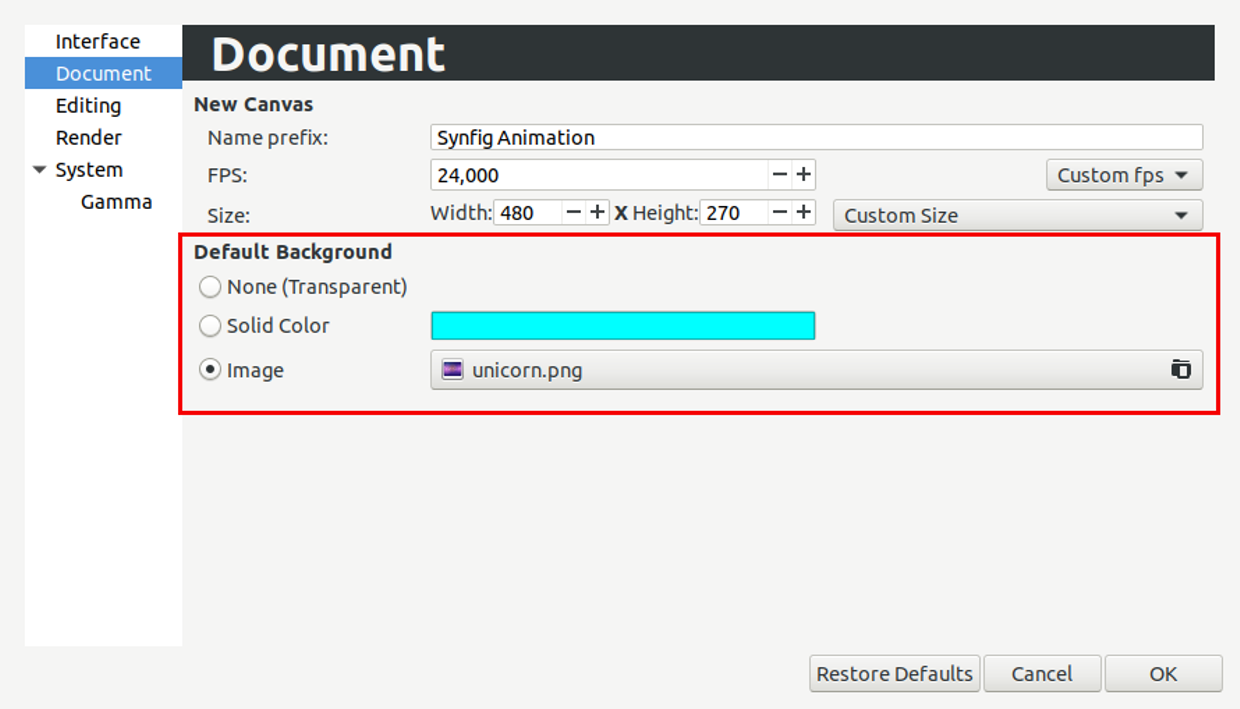This screenshot has height=709, width=1240.
Task: Open the cyan background color swatch
Action: (x=623, y=326)
